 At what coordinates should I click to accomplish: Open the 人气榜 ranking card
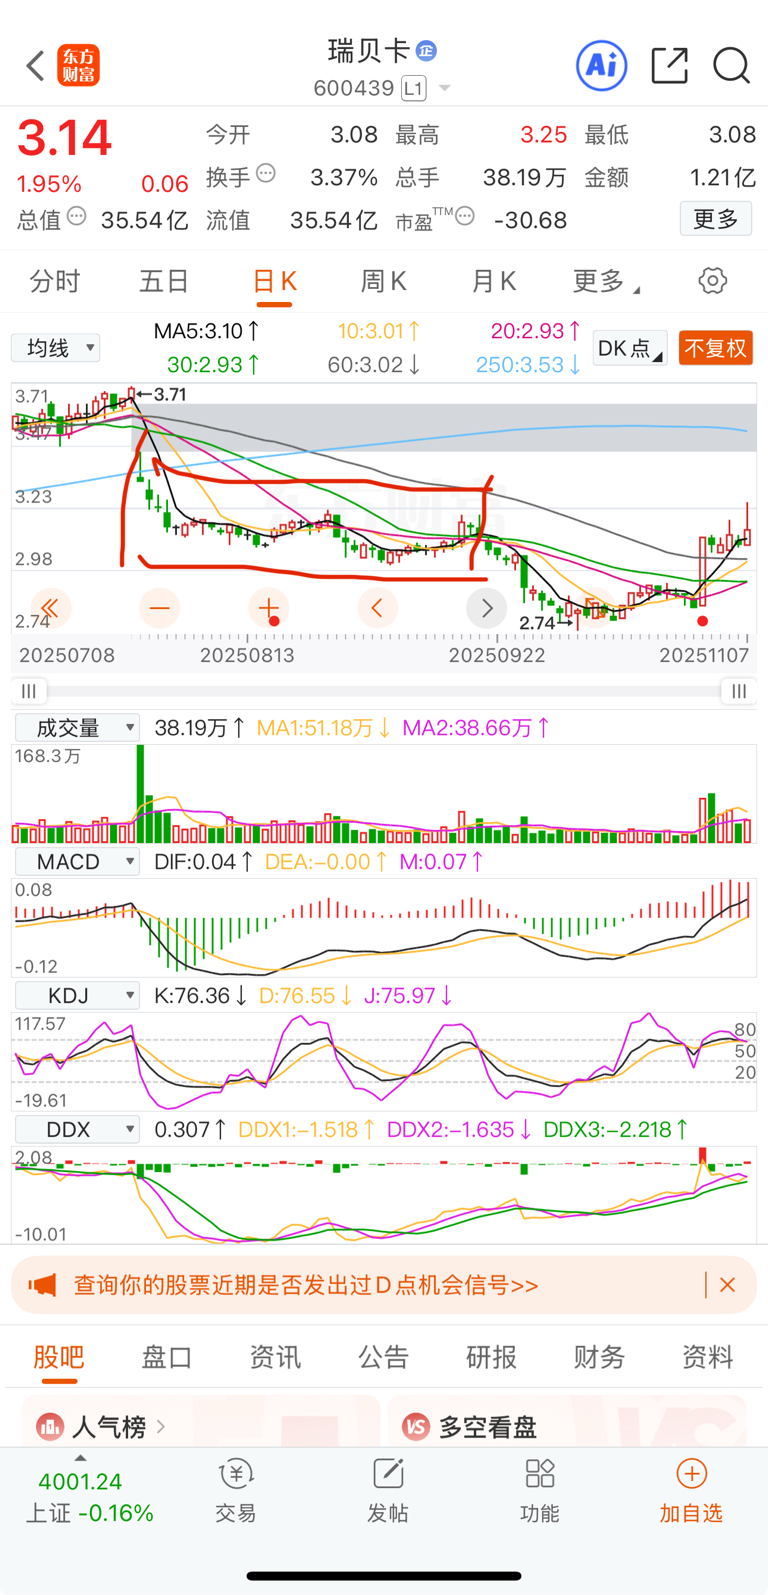200,1423
